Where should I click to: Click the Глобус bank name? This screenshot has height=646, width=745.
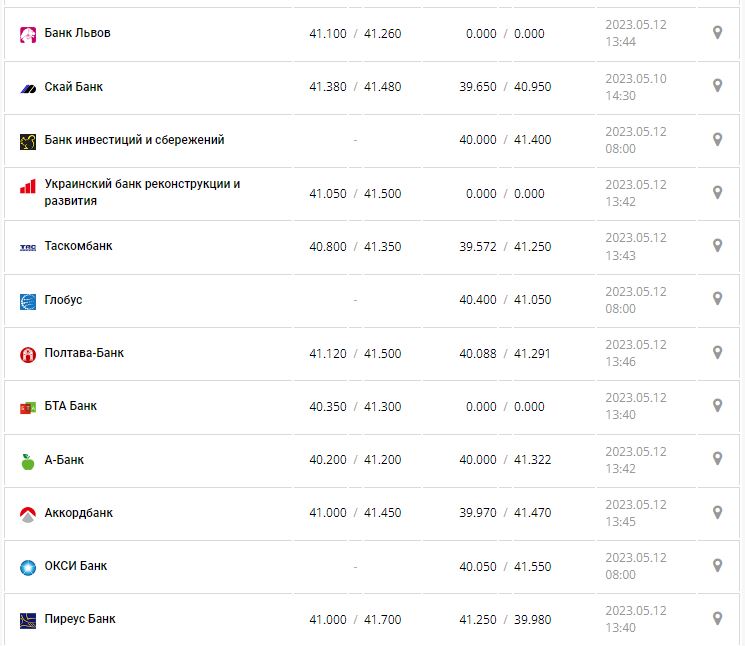[x=64, y=300]
